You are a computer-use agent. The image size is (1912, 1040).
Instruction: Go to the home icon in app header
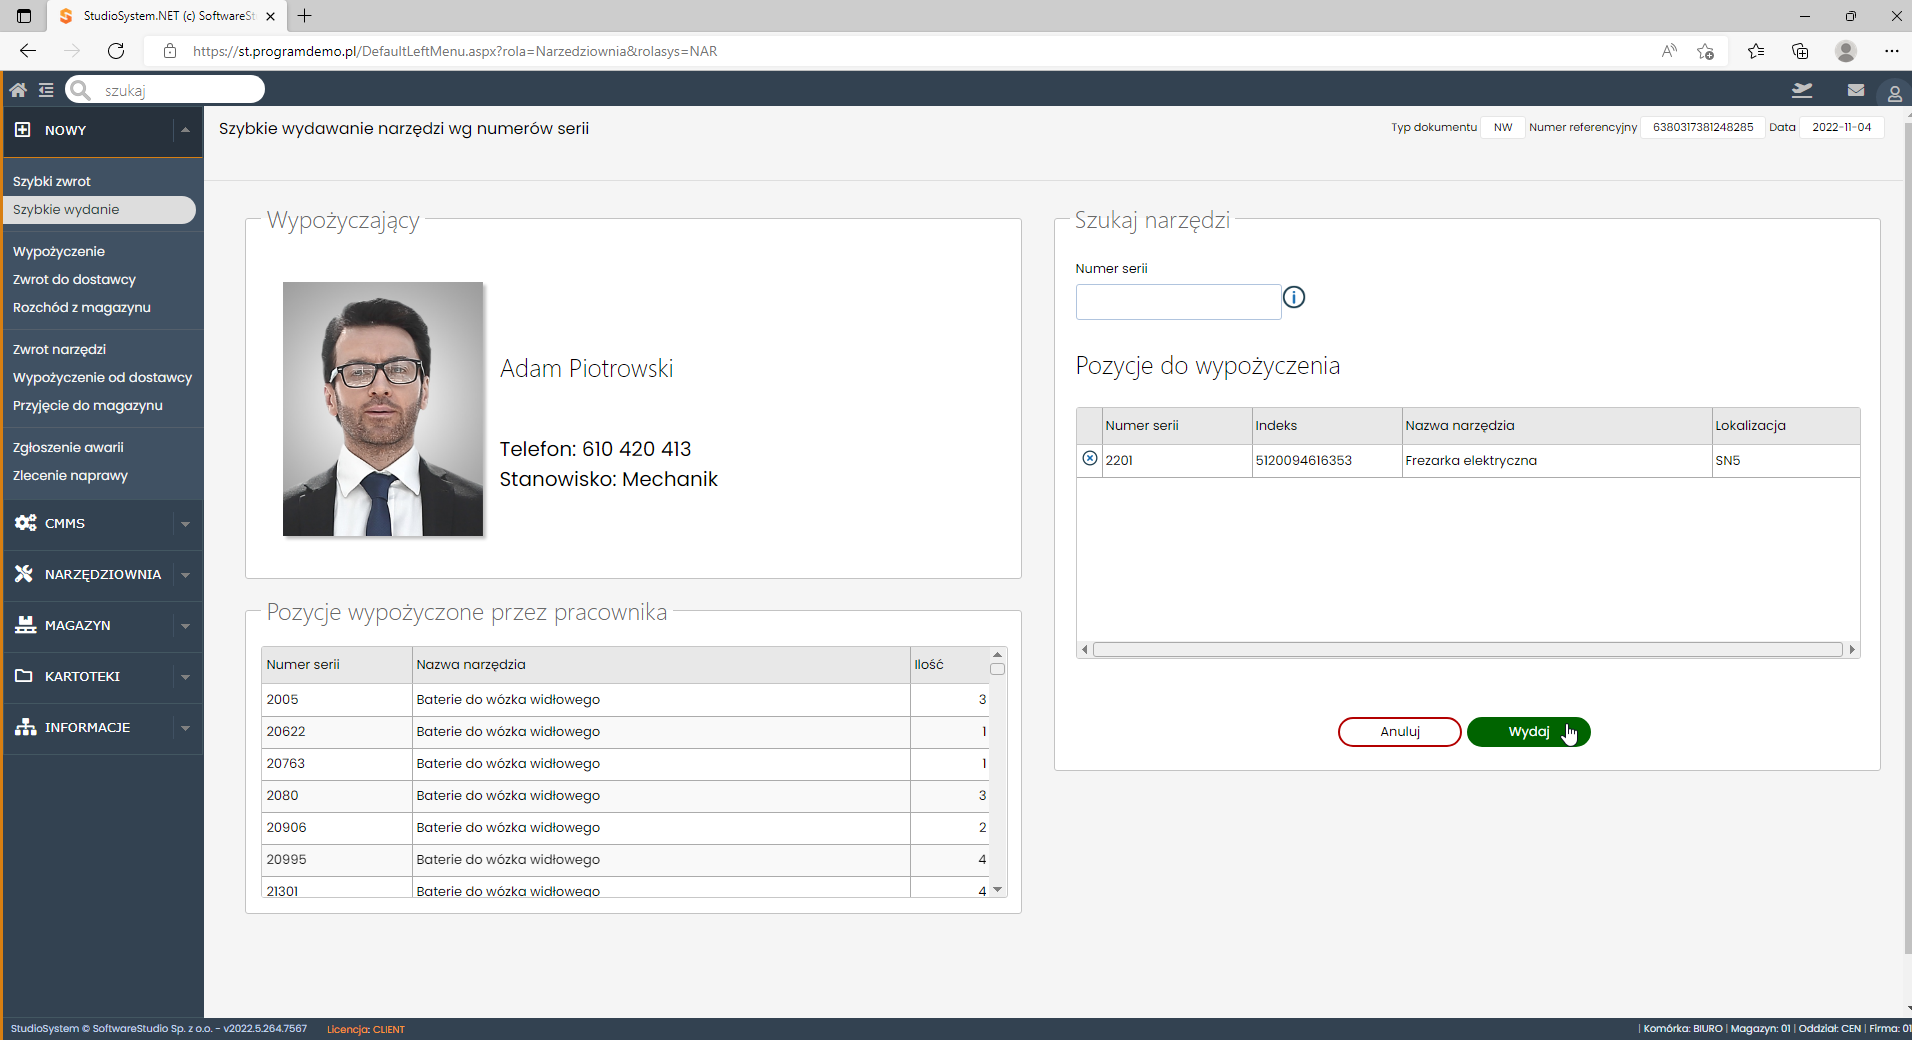(18, 90)
